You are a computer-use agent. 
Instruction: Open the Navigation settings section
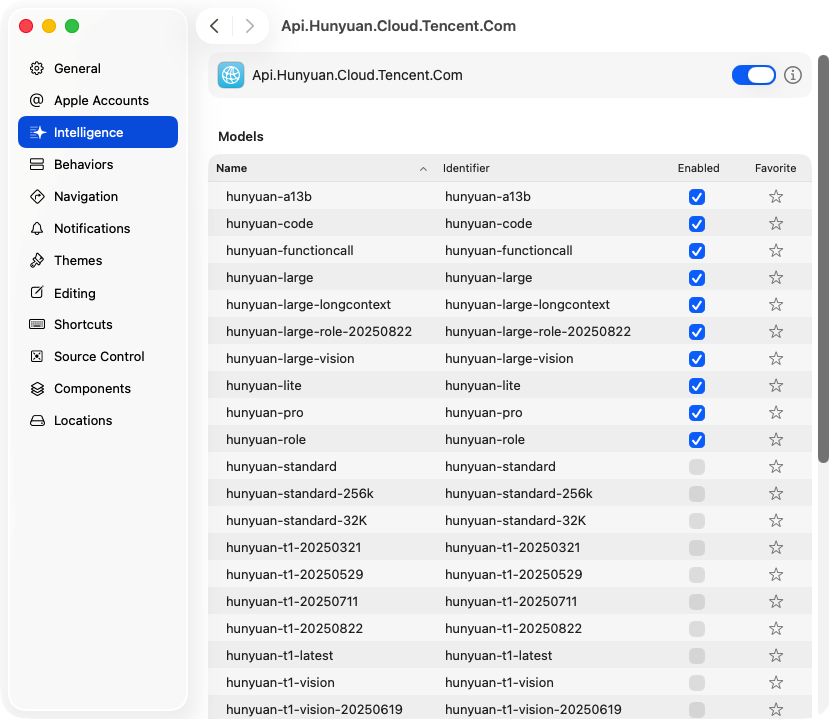(98, 196)
